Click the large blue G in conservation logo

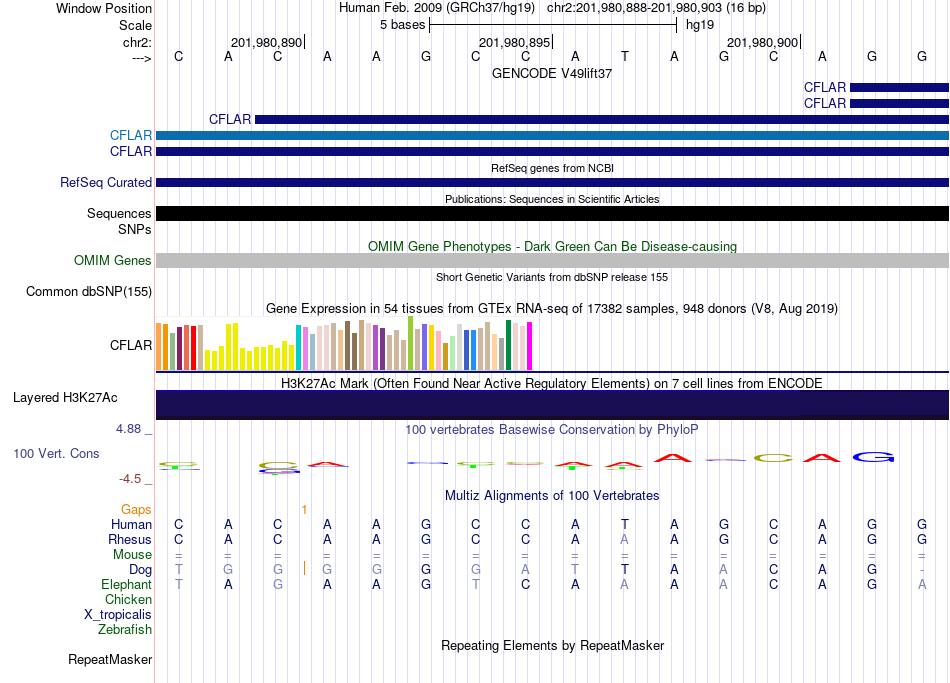(x=873, y=457)
